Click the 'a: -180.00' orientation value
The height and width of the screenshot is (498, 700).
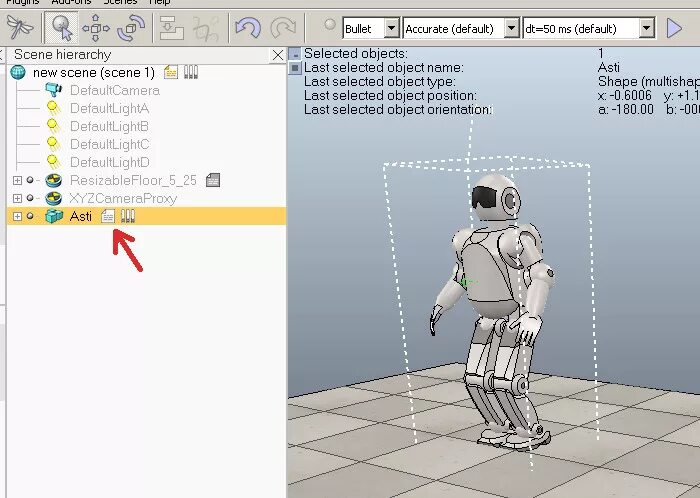tap(625, 109)
